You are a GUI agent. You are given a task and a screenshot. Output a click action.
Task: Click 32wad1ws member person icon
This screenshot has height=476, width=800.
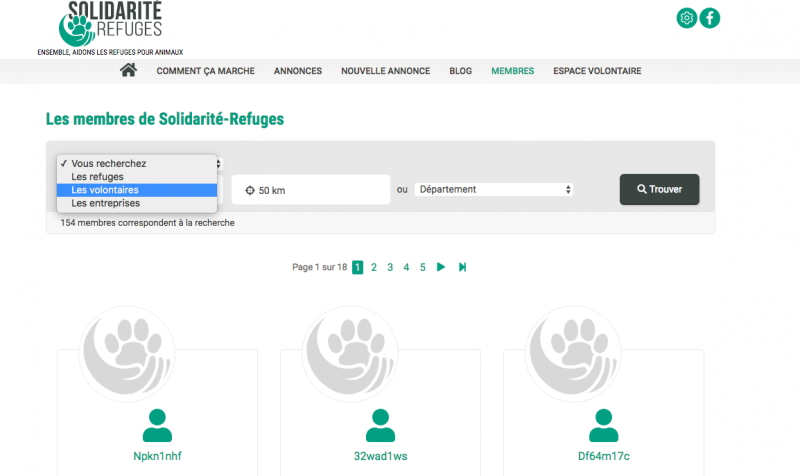pyautogui.click(x=380, y=424)
